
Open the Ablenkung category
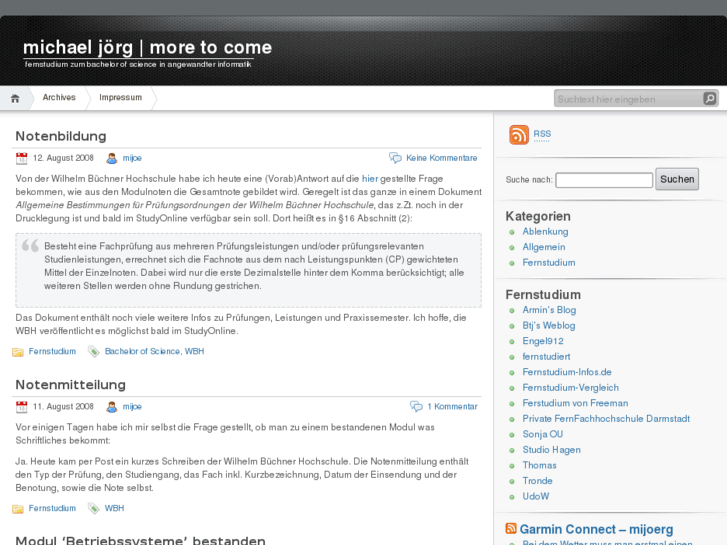pos(545,231)
